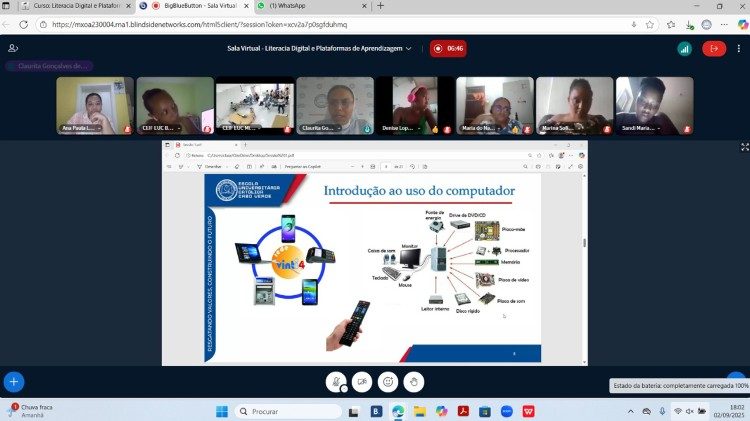Toggle the users list panel icon

[x=13, y=48]
